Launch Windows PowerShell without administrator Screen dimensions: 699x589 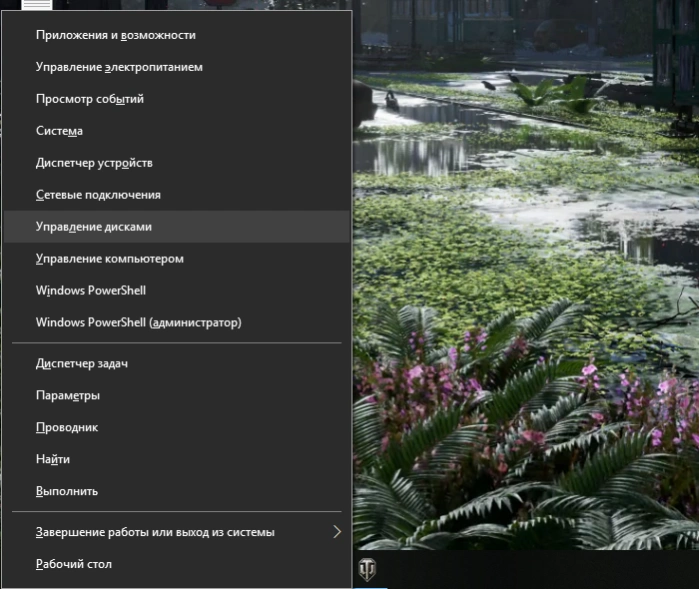tap(177, 291)
